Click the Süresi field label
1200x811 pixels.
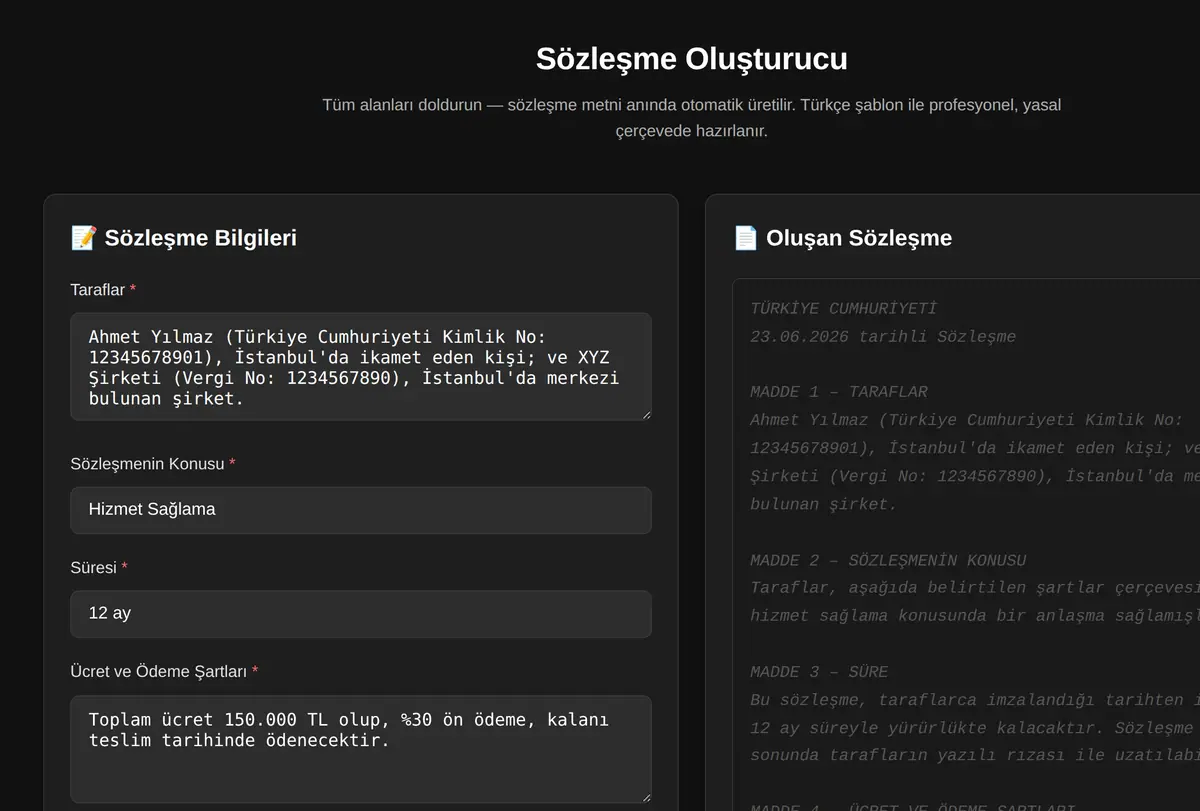[94, 568]
